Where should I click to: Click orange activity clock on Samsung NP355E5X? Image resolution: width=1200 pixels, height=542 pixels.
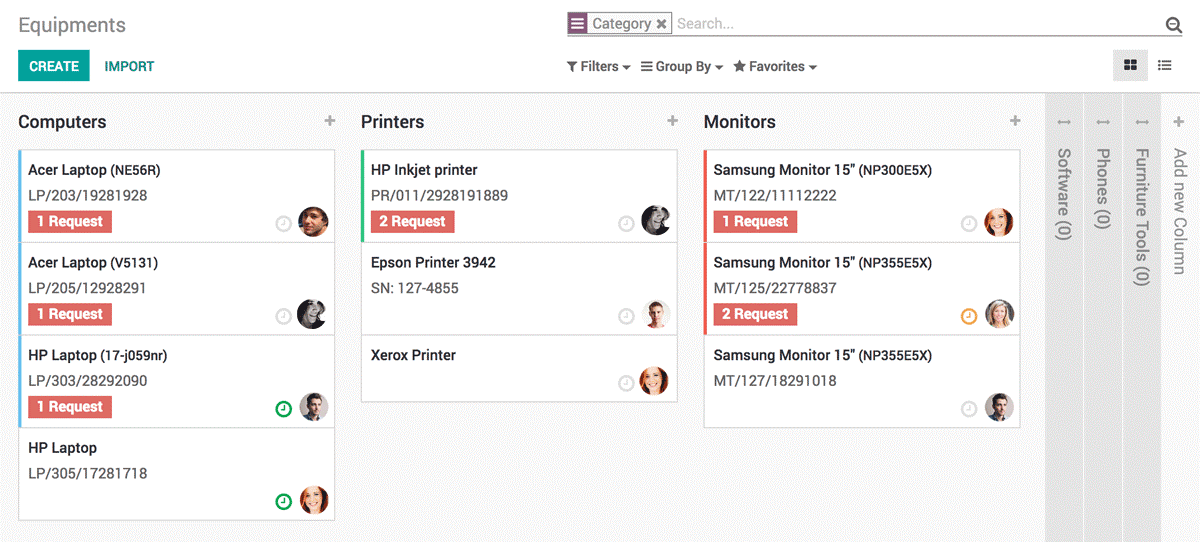coord(968,316)
